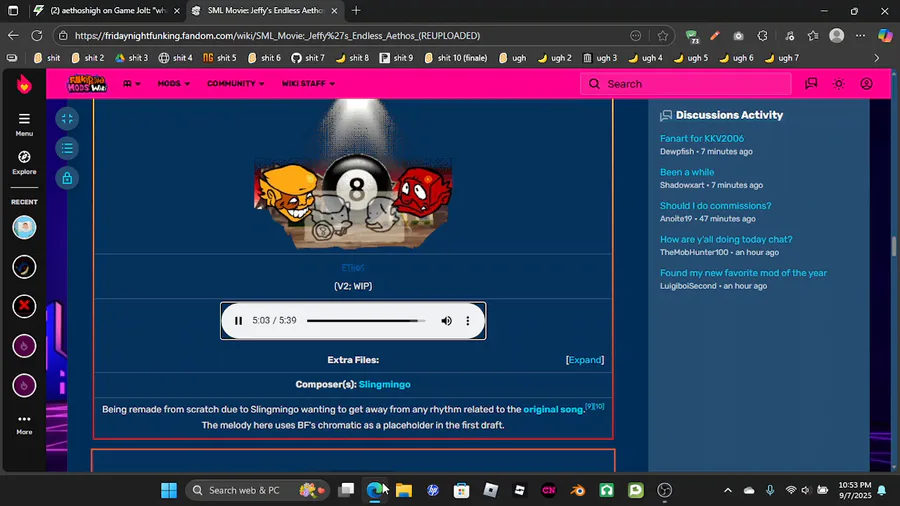Screen dimensions: 900x506
Task: Click the wiki Search field
Action: [x=686, y=84]
